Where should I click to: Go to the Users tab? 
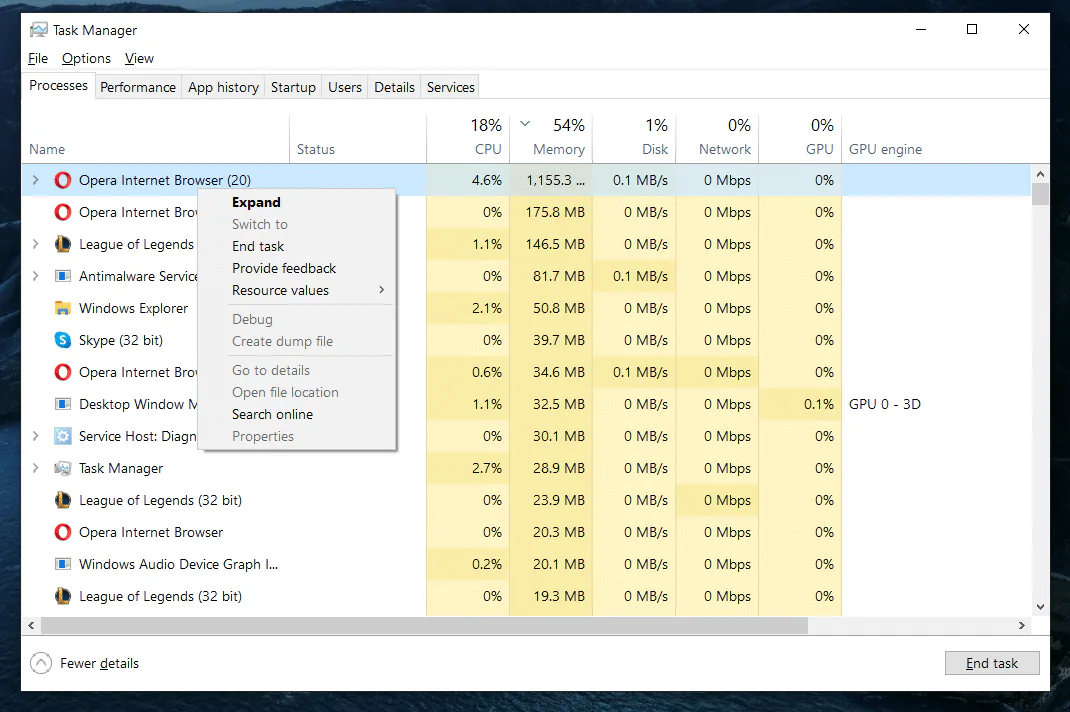point(345,87)
